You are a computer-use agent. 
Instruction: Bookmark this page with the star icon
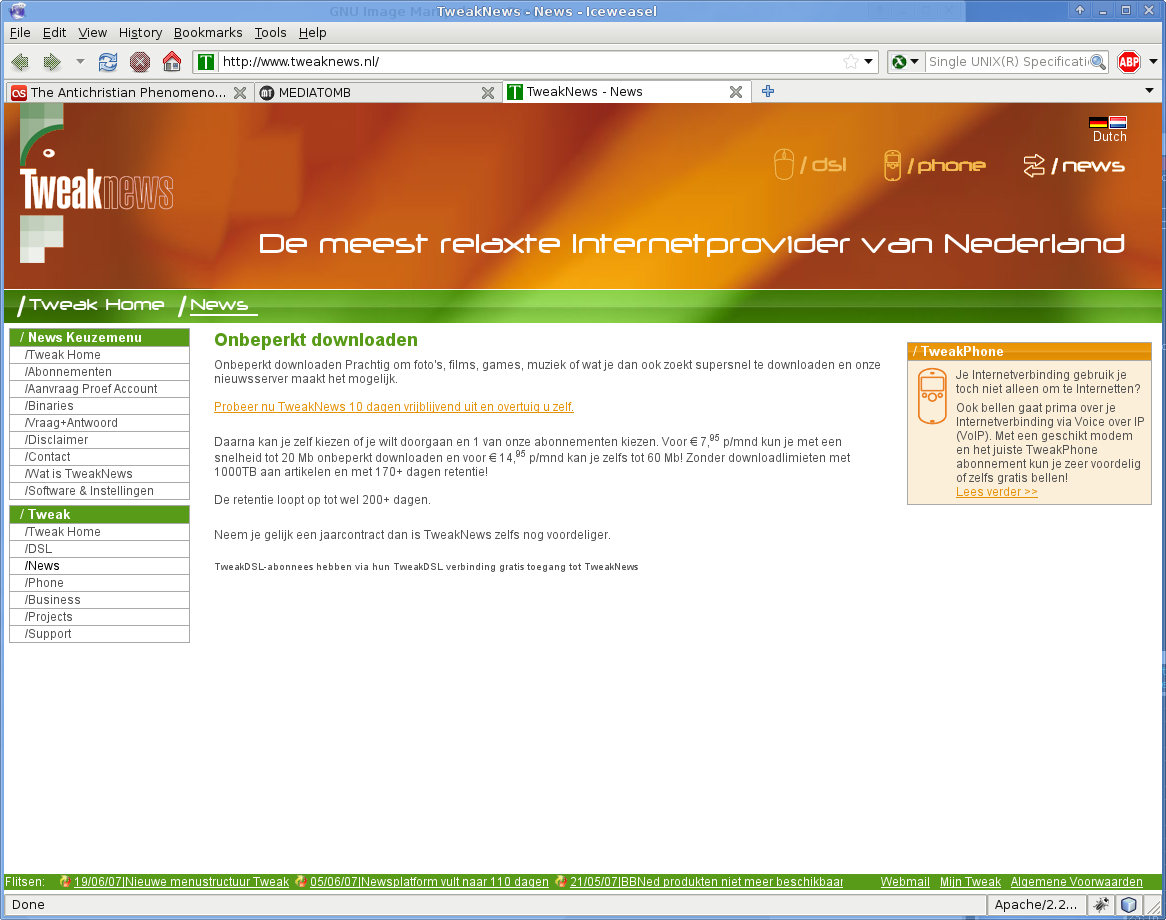pos(851,62)
